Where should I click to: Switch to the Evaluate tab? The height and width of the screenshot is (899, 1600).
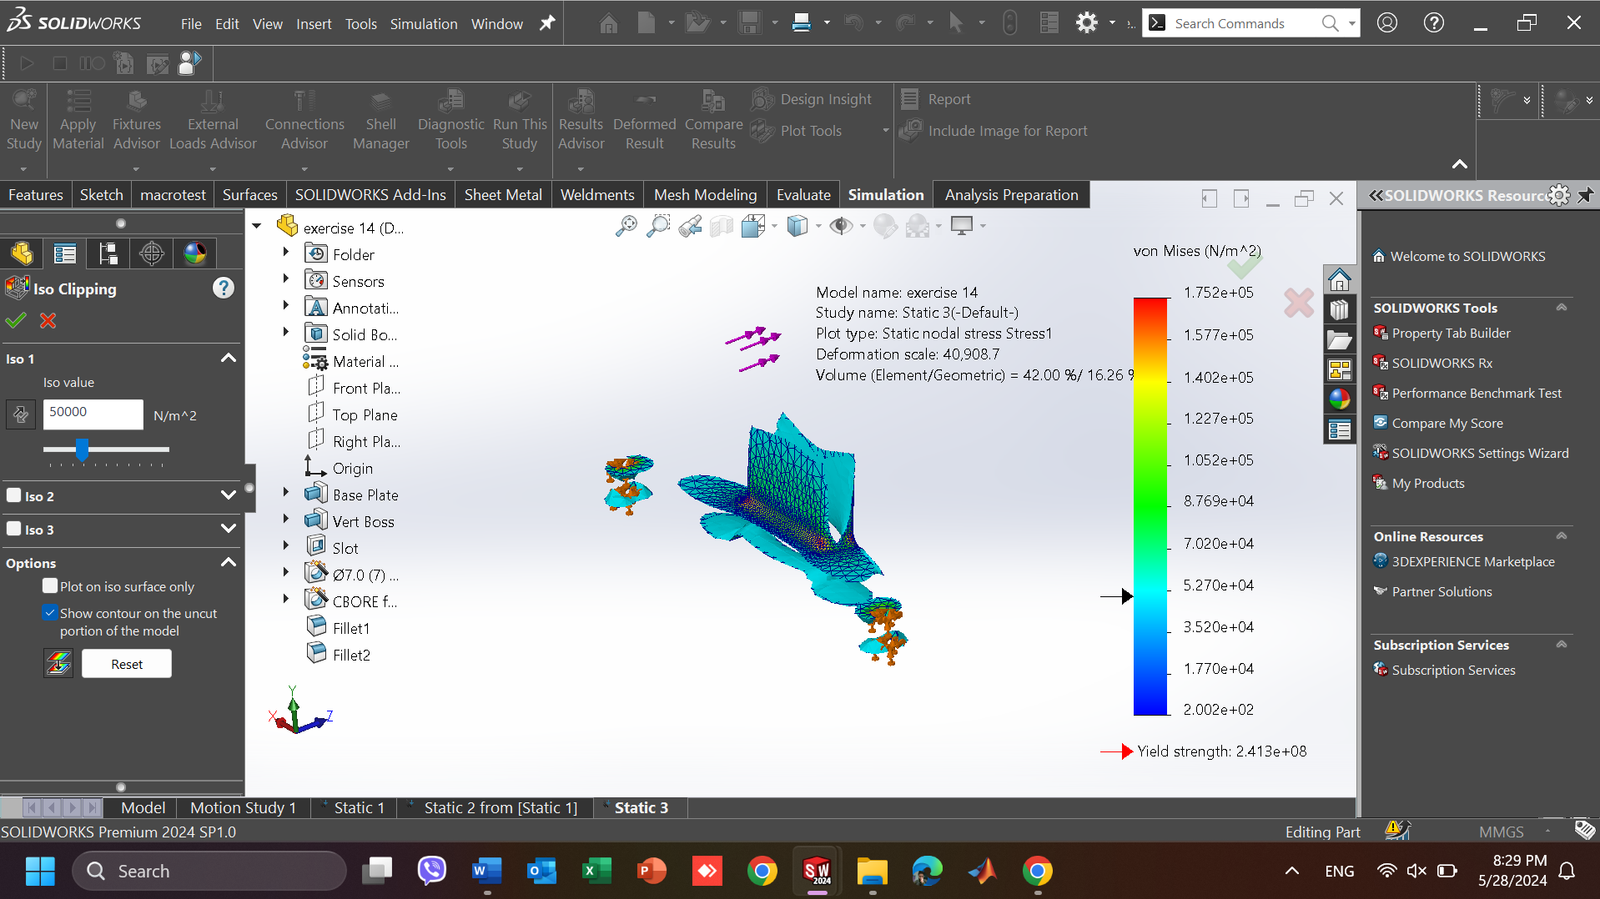803,195
